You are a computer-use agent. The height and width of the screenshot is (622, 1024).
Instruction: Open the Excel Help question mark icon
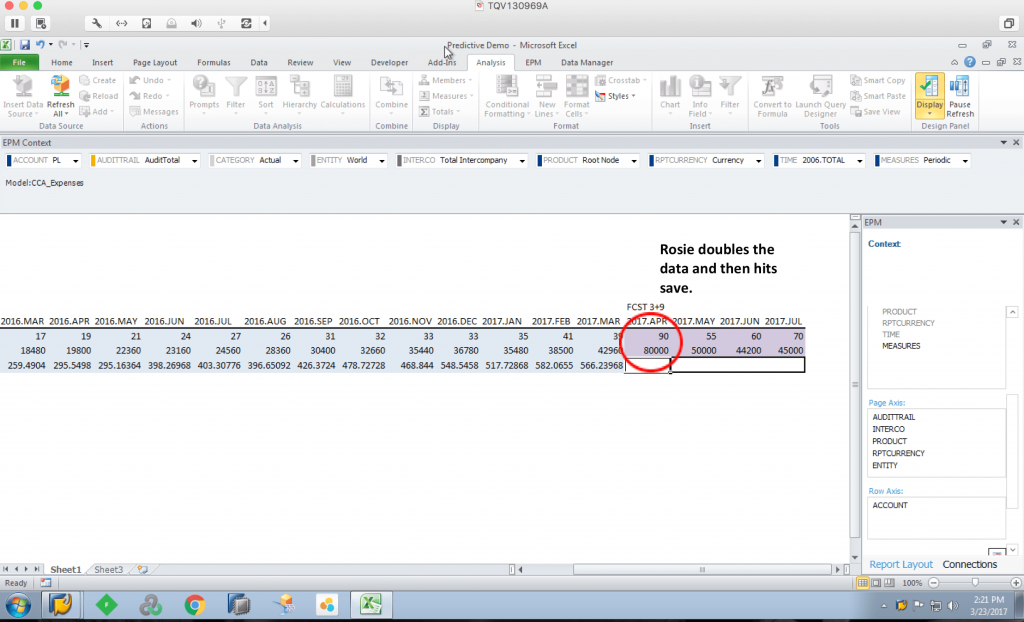click(x=970, y=62)
